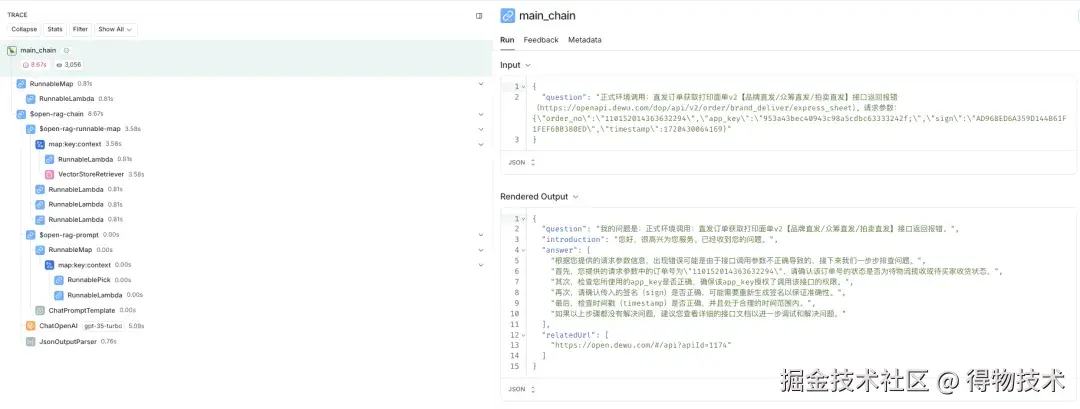The width and height of the screenshot is (1080, 409).
Task: Open the Stats button
Action: click(55, 30)
